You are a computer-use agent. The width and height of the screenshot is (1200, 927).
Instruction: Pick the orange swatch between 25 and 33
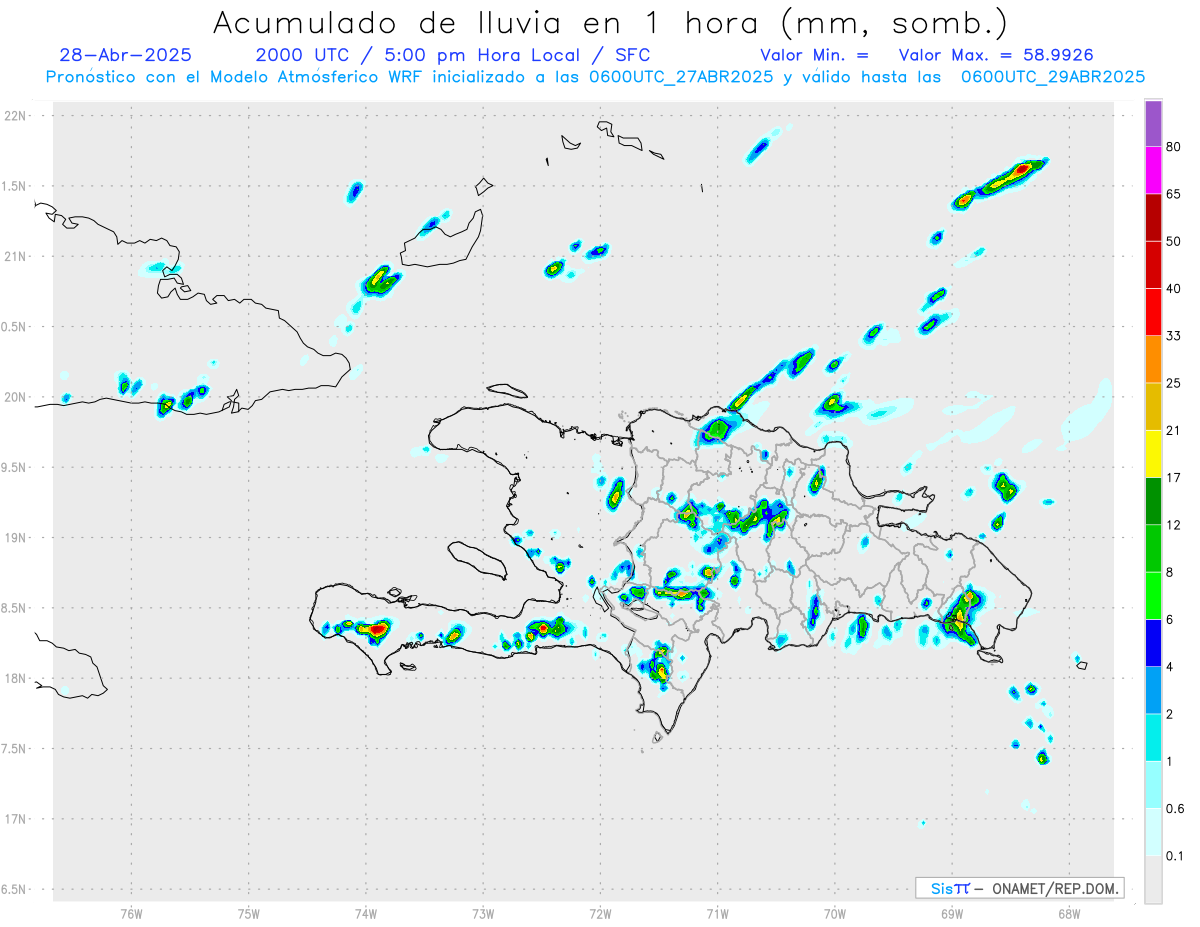(1153, 359)
